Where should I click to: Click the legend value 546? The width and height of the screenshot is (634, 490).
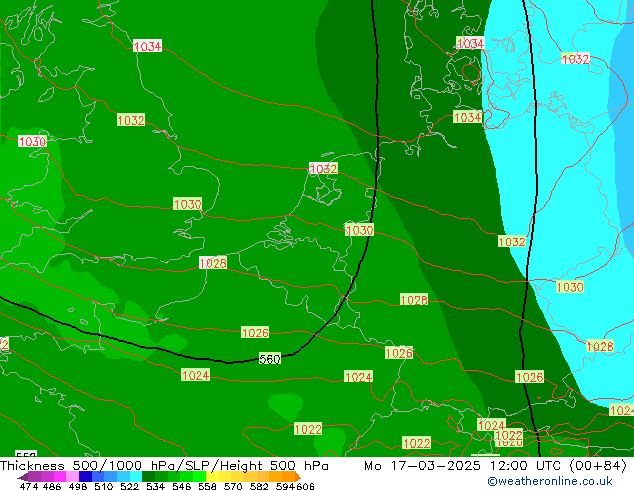(x=182, y=486)
